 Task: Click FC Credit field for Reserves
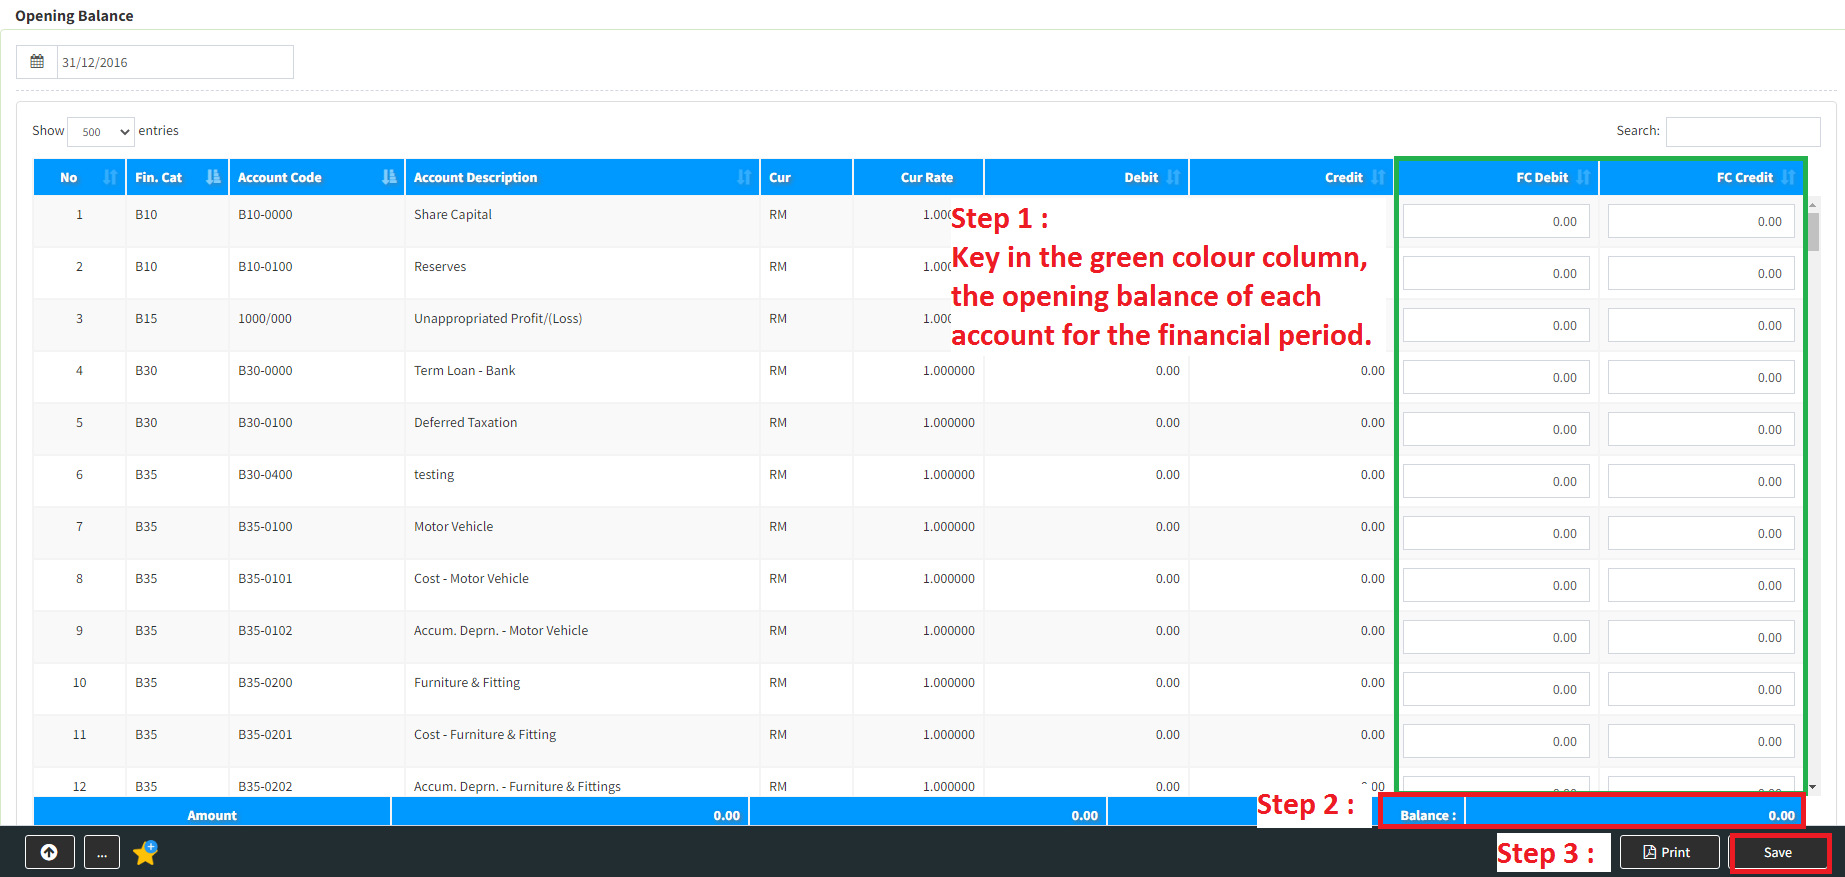tap(1700, 273)
